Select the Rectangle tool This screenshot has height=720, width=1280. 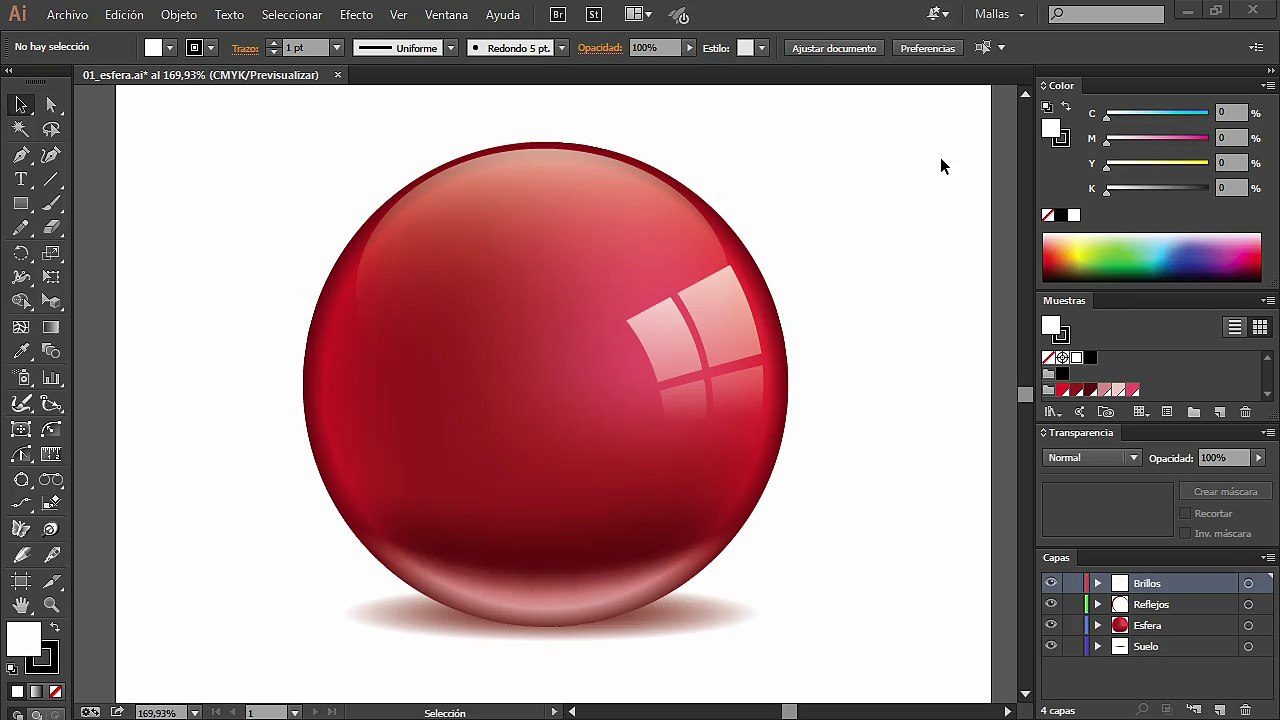click(x=21, y=203)
